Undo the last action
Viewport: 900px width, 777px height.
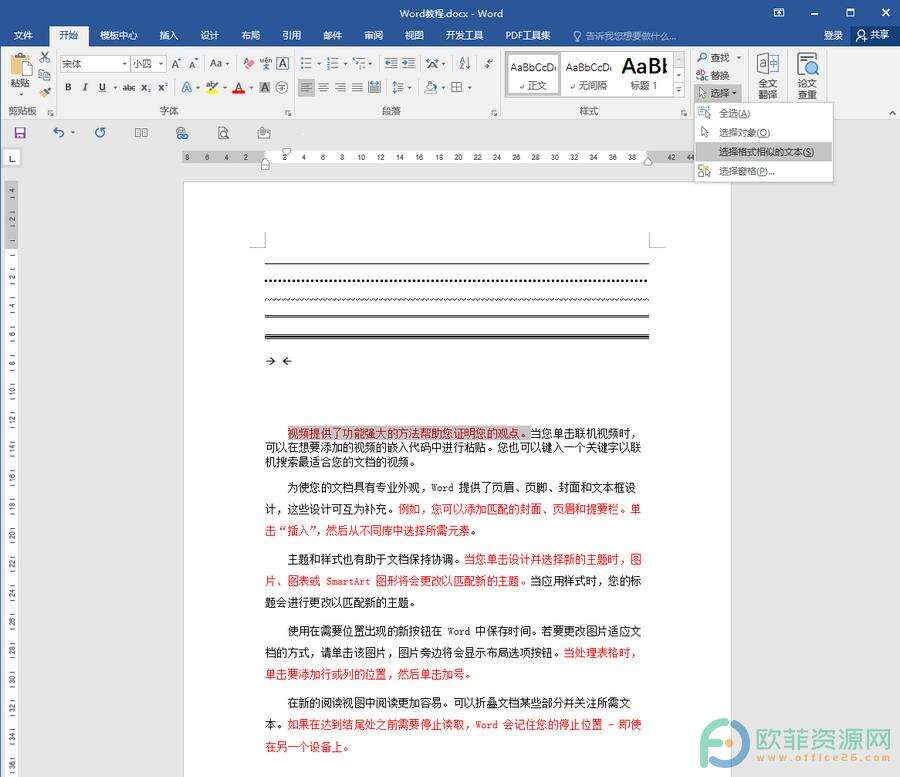pos(59,133)
